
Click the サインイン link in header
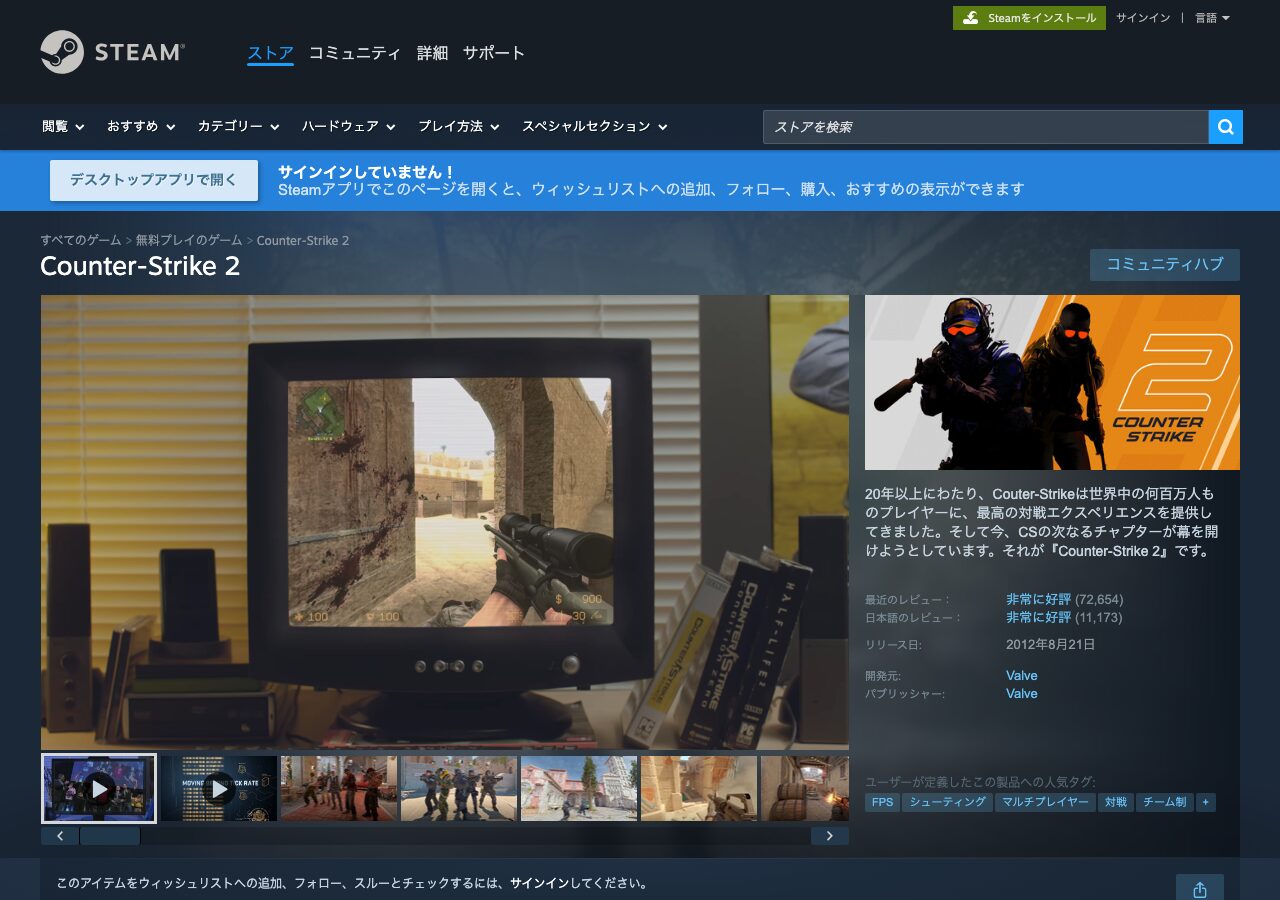(x=1143, y=18)
